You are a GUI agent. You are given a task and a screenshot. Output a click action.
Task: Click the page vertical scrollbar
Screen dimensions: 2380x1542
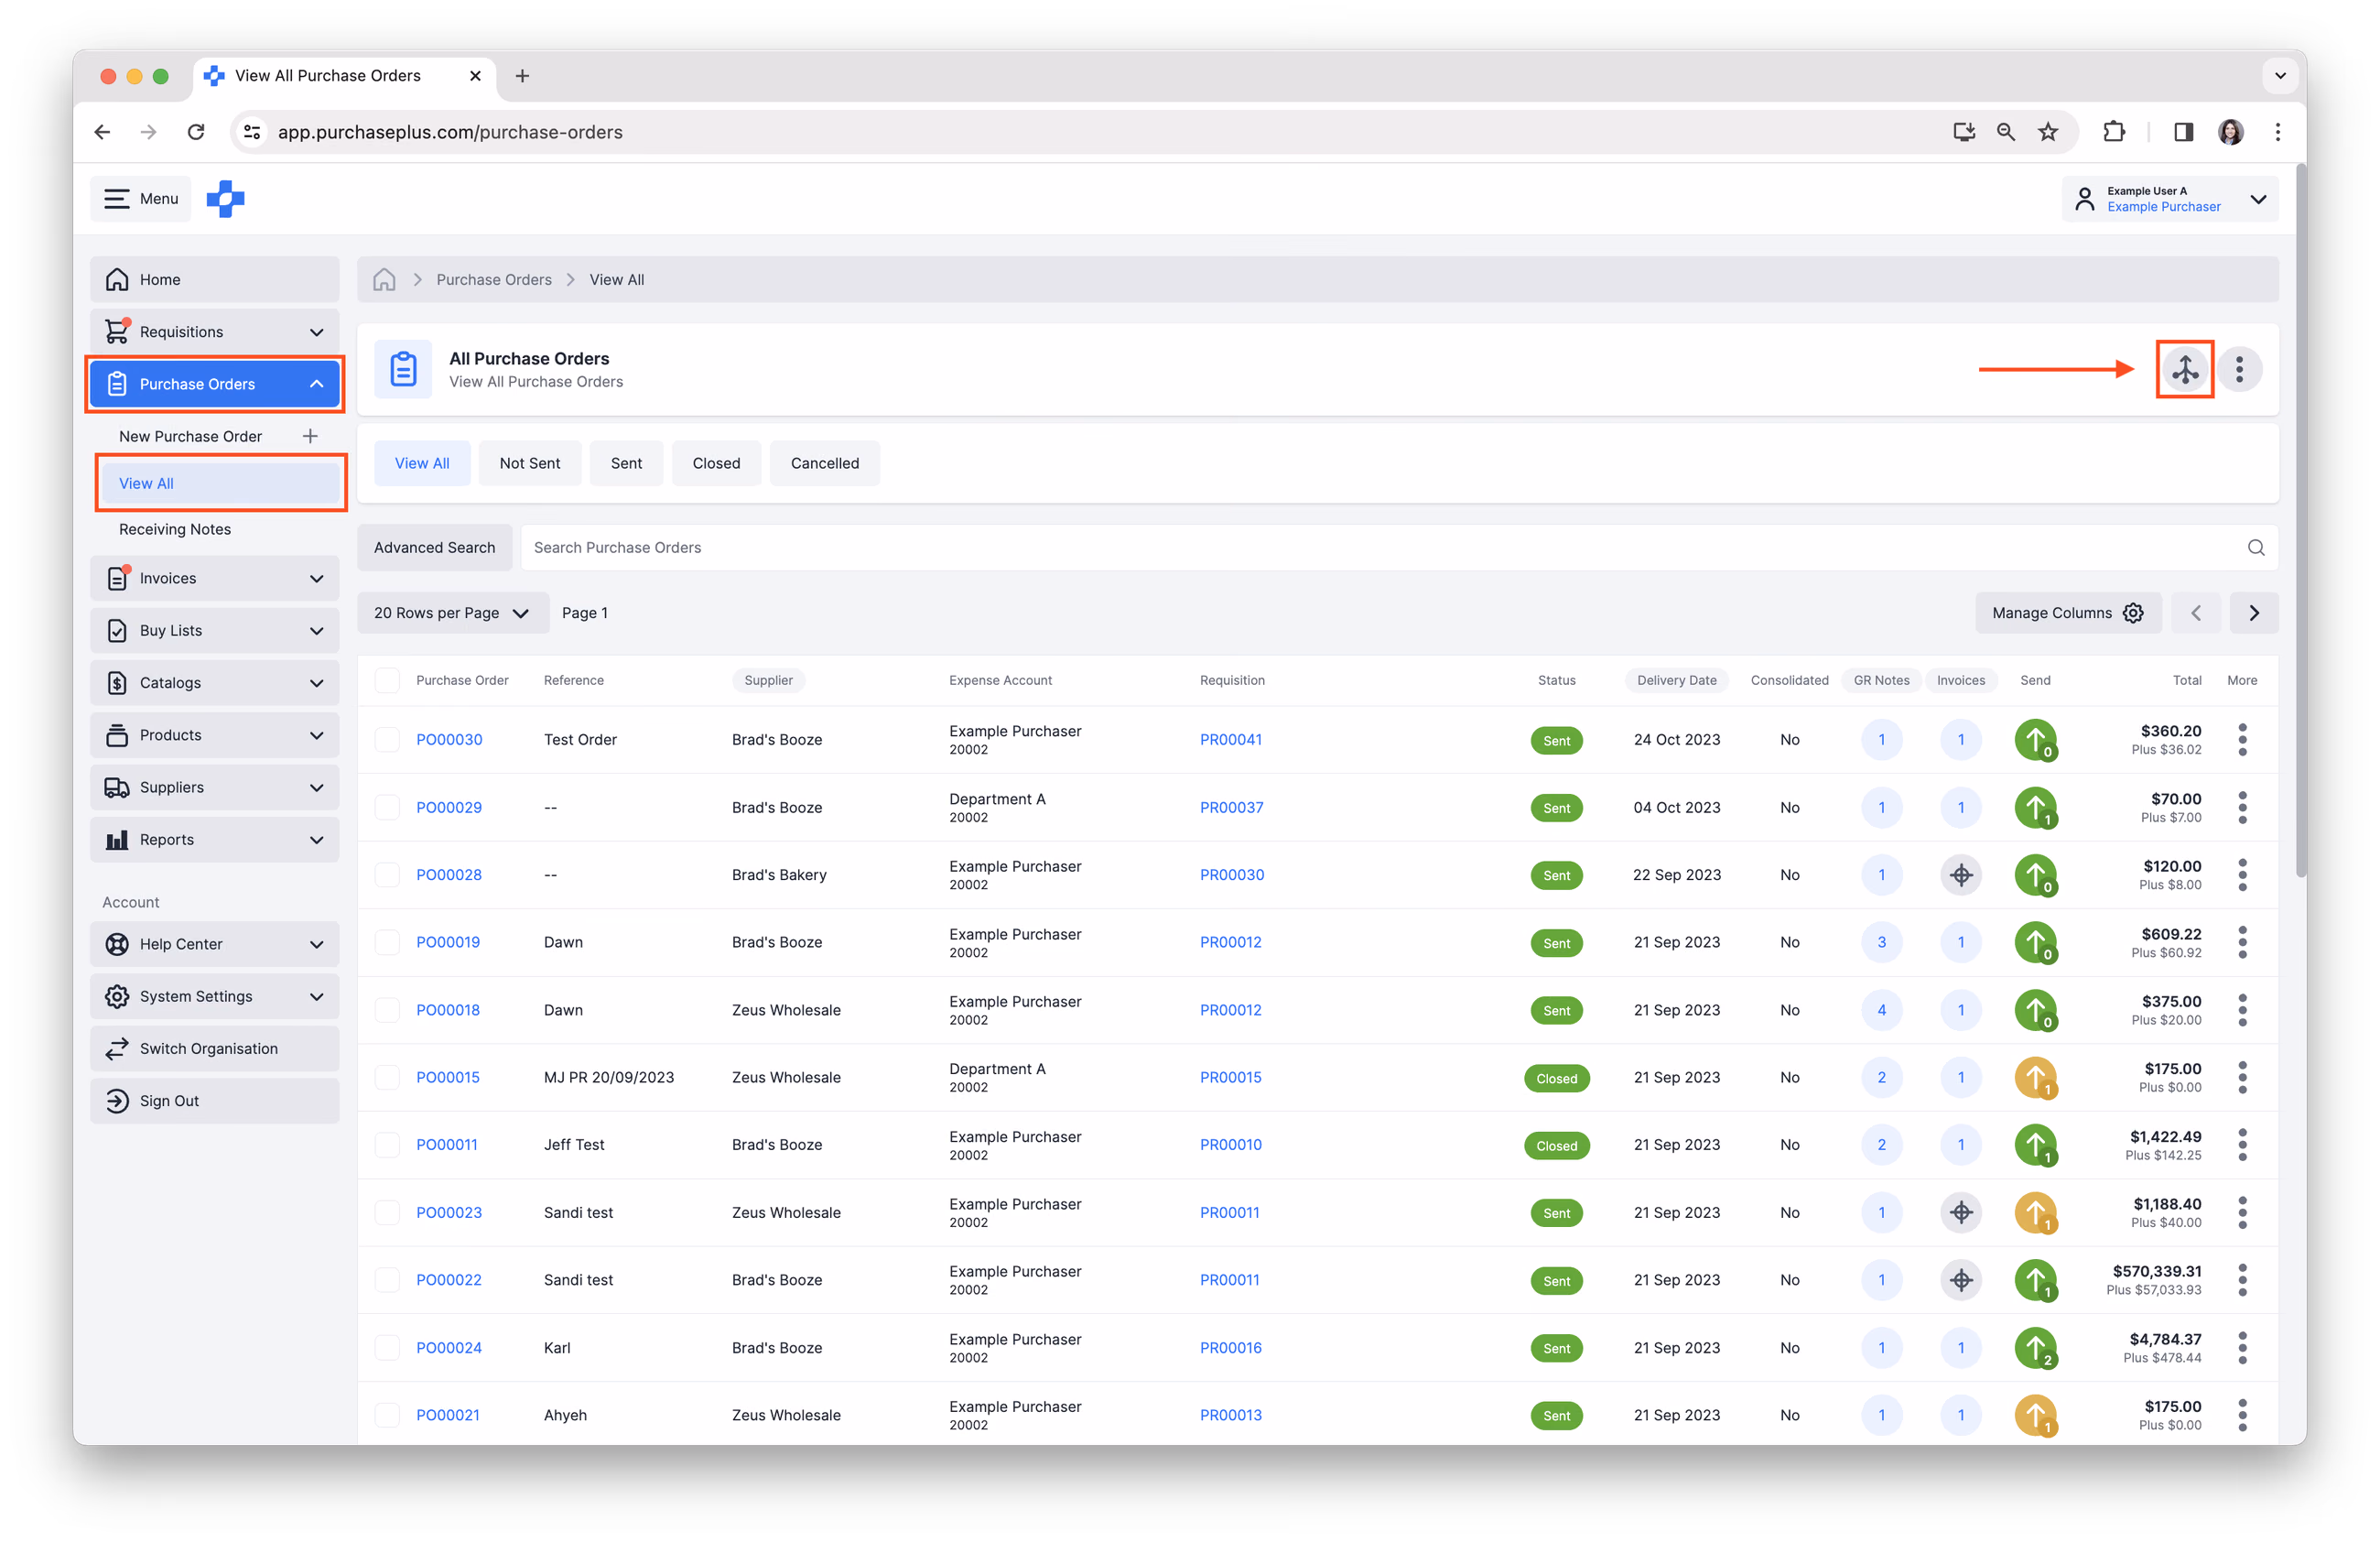point(2300,520)
